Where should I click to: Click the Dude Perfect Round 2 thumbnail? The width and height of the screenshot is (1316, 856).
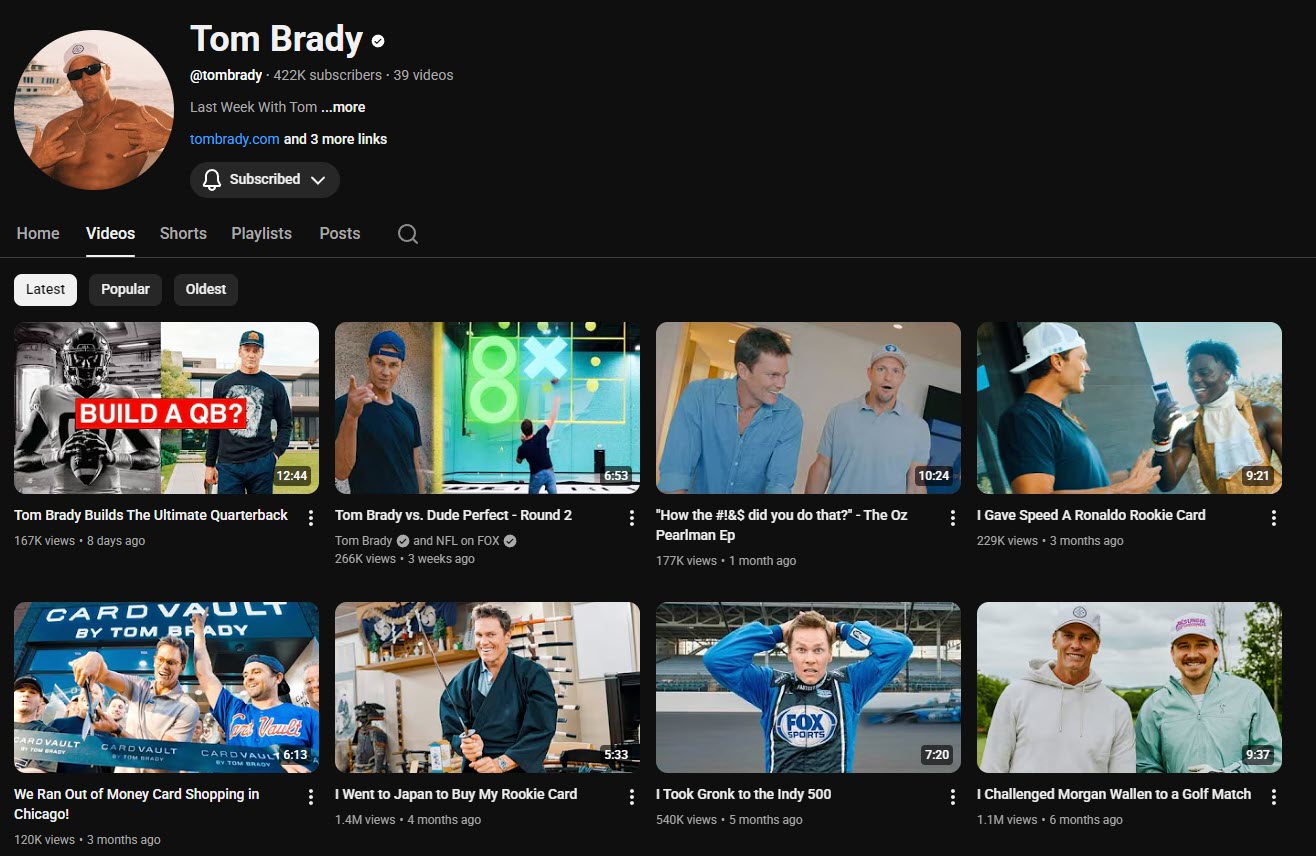click(x=488, y=408)
